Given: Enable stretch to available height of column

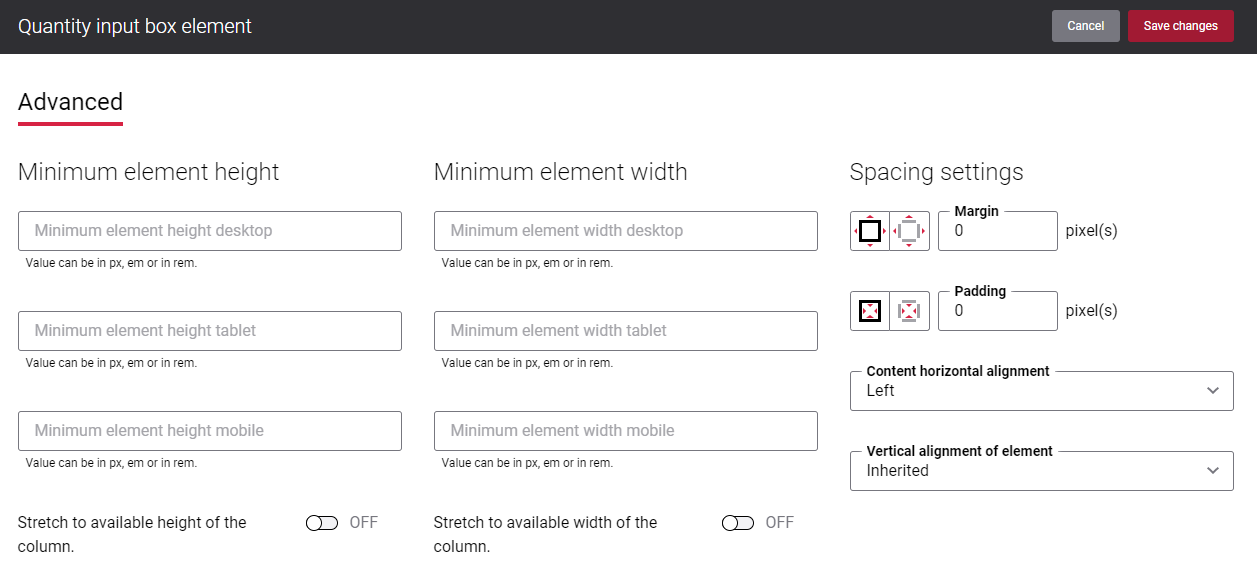Looking at the screenshot, I should click(x=323, y=522).
